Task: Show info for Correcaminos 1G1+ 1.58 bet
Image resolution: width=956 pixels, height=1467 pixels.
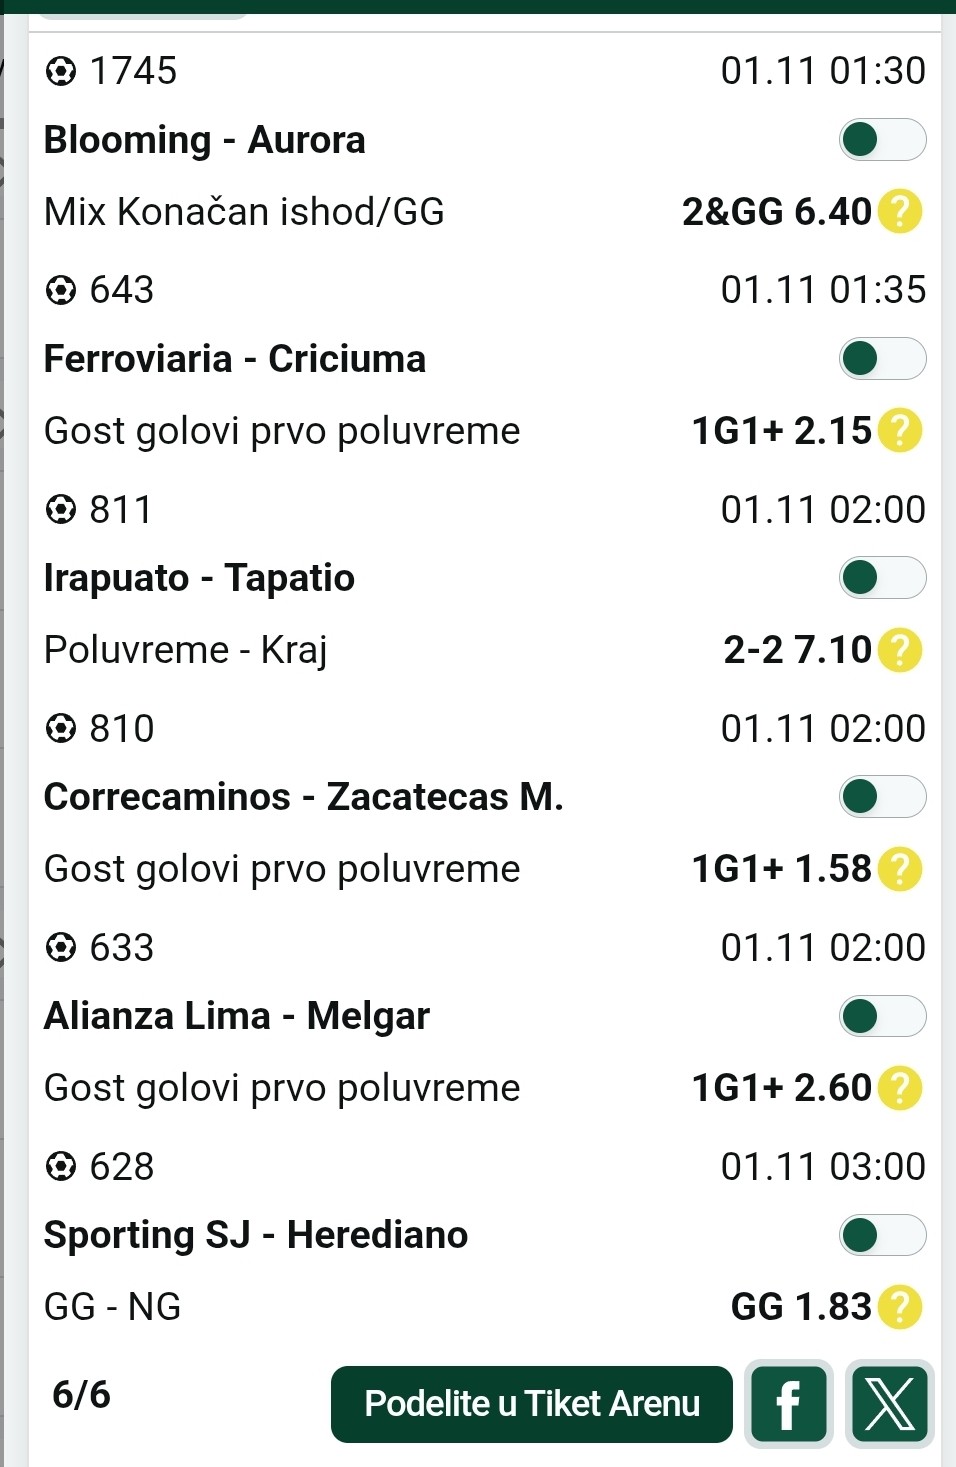Action: tap(899, 869)
